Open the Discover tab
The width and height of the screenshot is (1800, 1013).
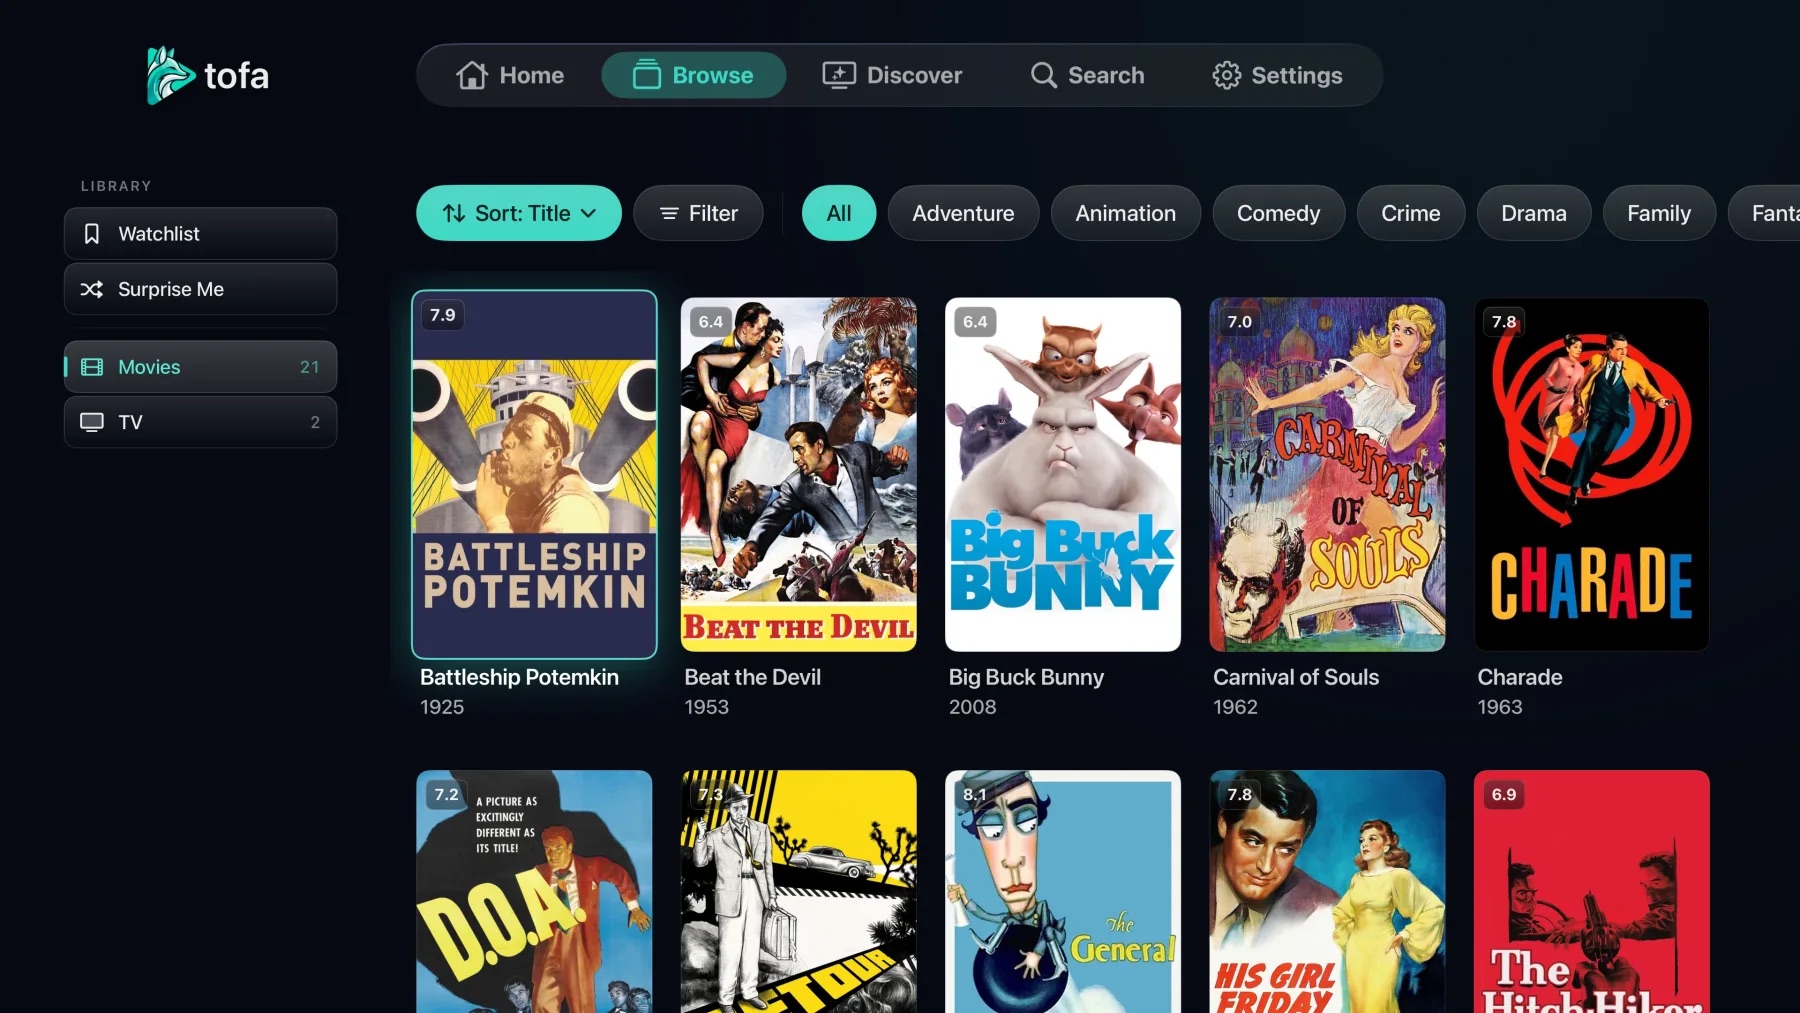pyautogui.click(x=892, y=75)
